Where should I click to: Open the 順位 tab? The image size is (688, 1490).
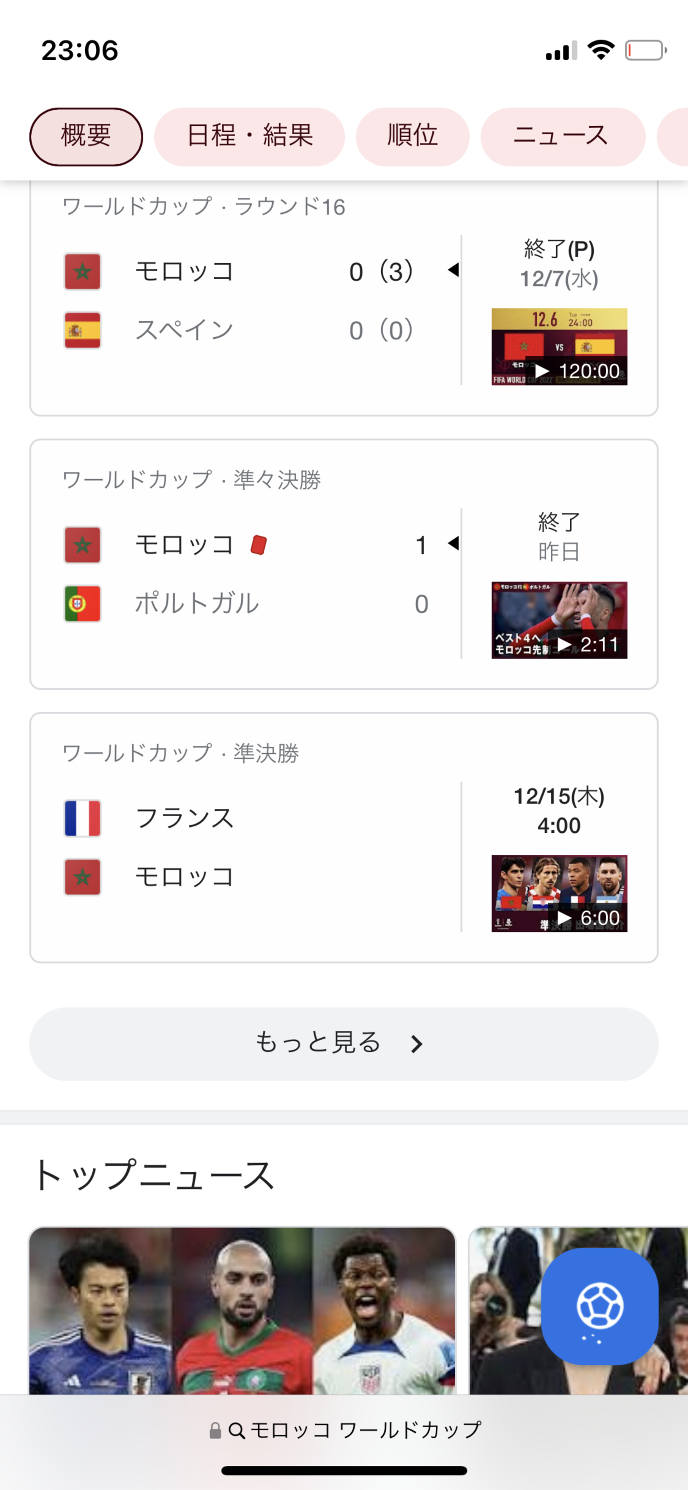pos(412,136)
